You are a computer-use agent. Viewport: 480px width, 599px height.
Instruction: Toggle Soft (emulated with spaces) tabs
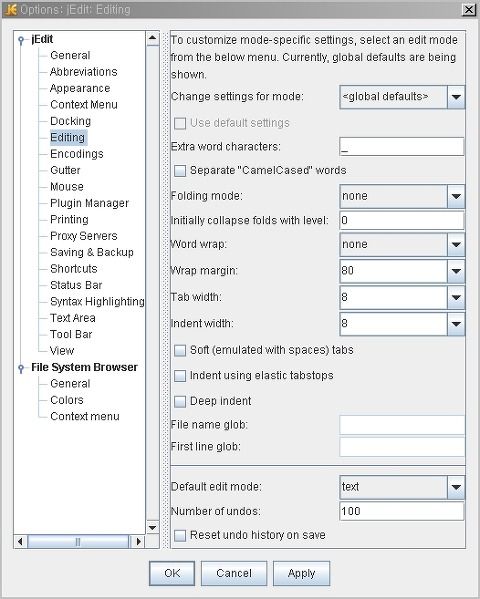click(x=180, y=350)
